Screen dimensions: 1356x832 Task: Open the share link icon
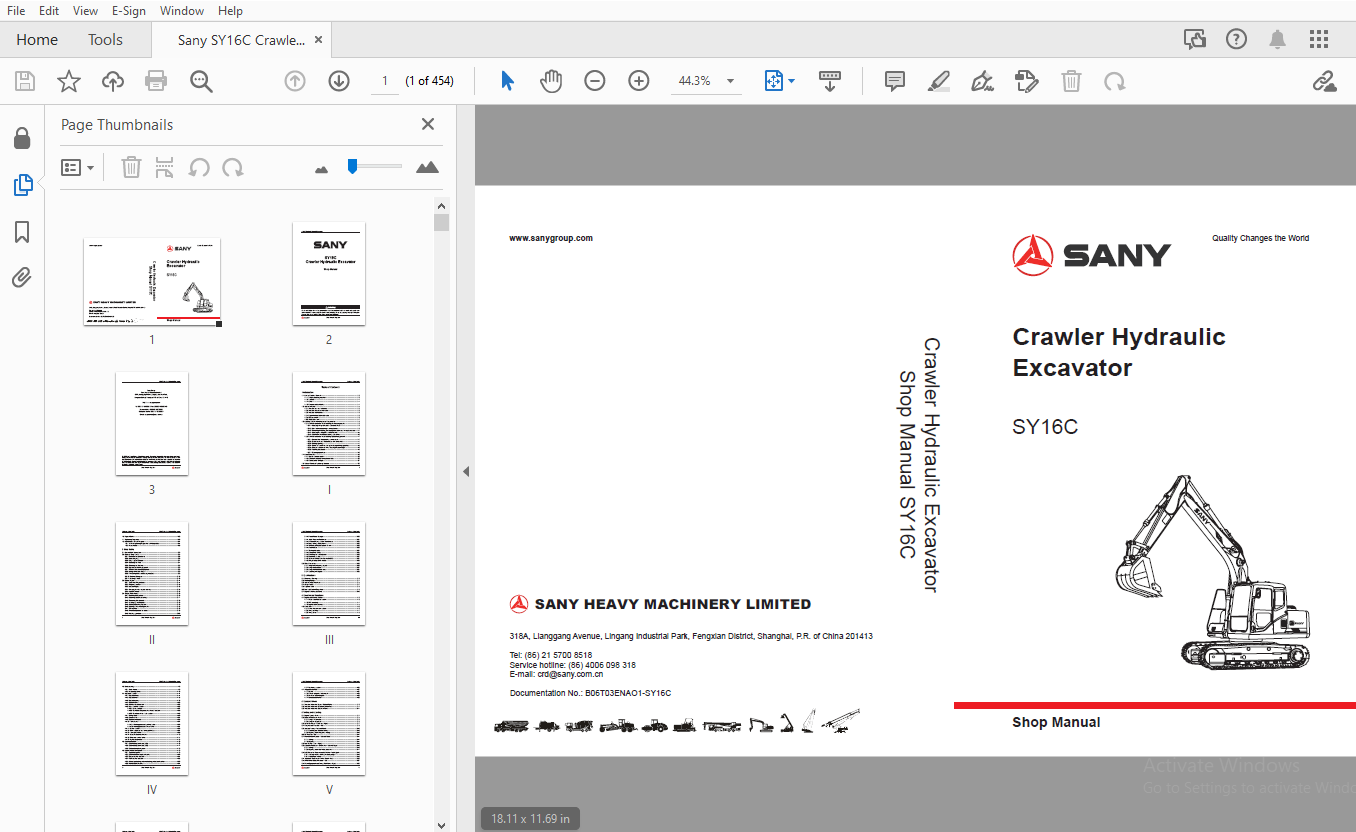click(1325, 81)
